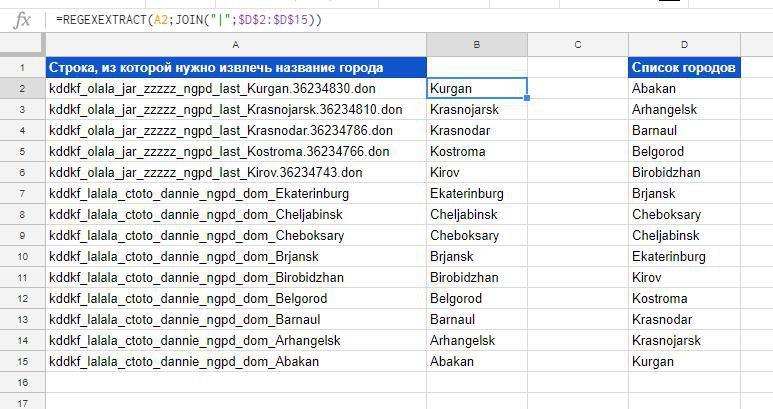
Task: Select cell D5 containing Belgorod
Action: click(684, 151)
